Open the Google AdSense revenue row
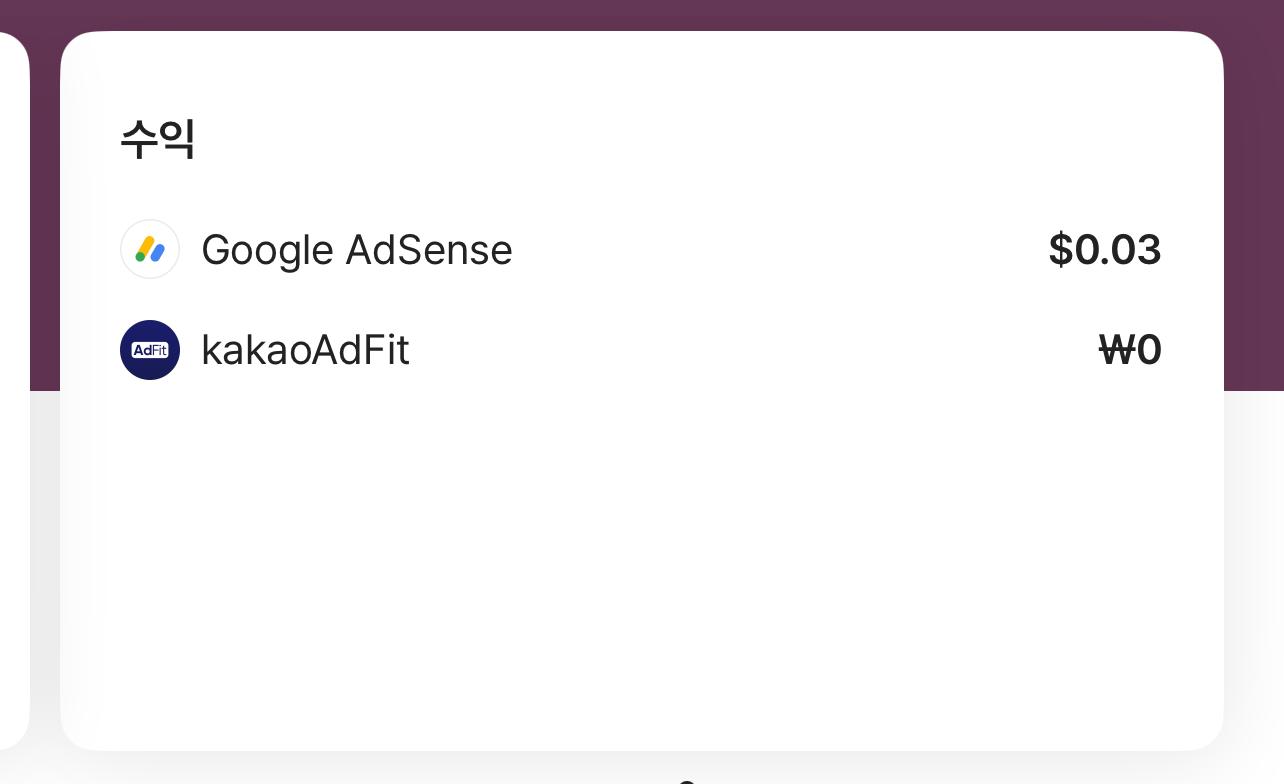This screenshot has height=784, width=1284. click(641, 249)
